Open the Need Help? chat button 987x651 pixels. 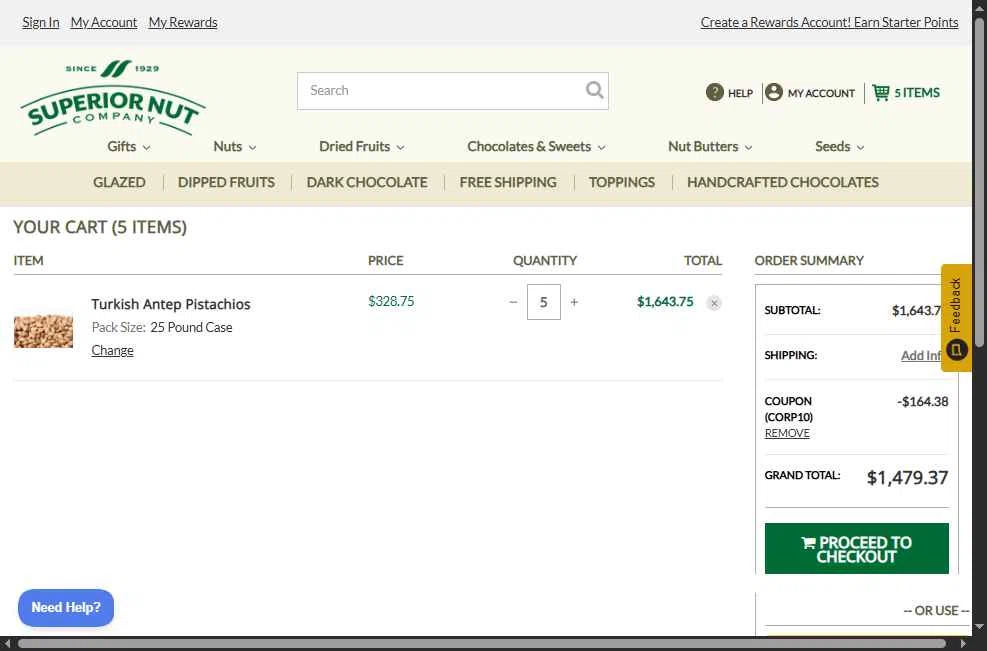coord(66,608)
